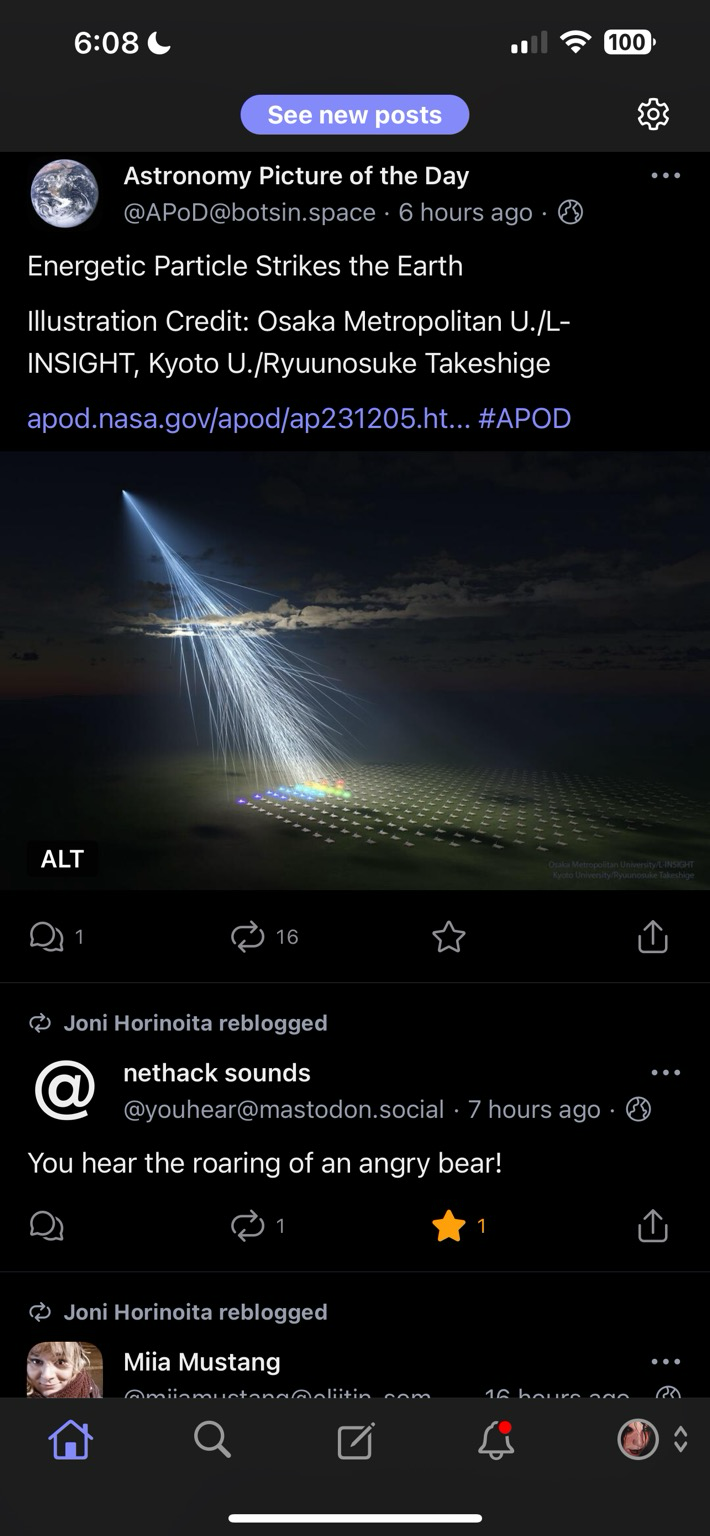Show the ALT text badge on image
Image resolution: width=710 pixels, height=1536 pixels.
point(62,859)
